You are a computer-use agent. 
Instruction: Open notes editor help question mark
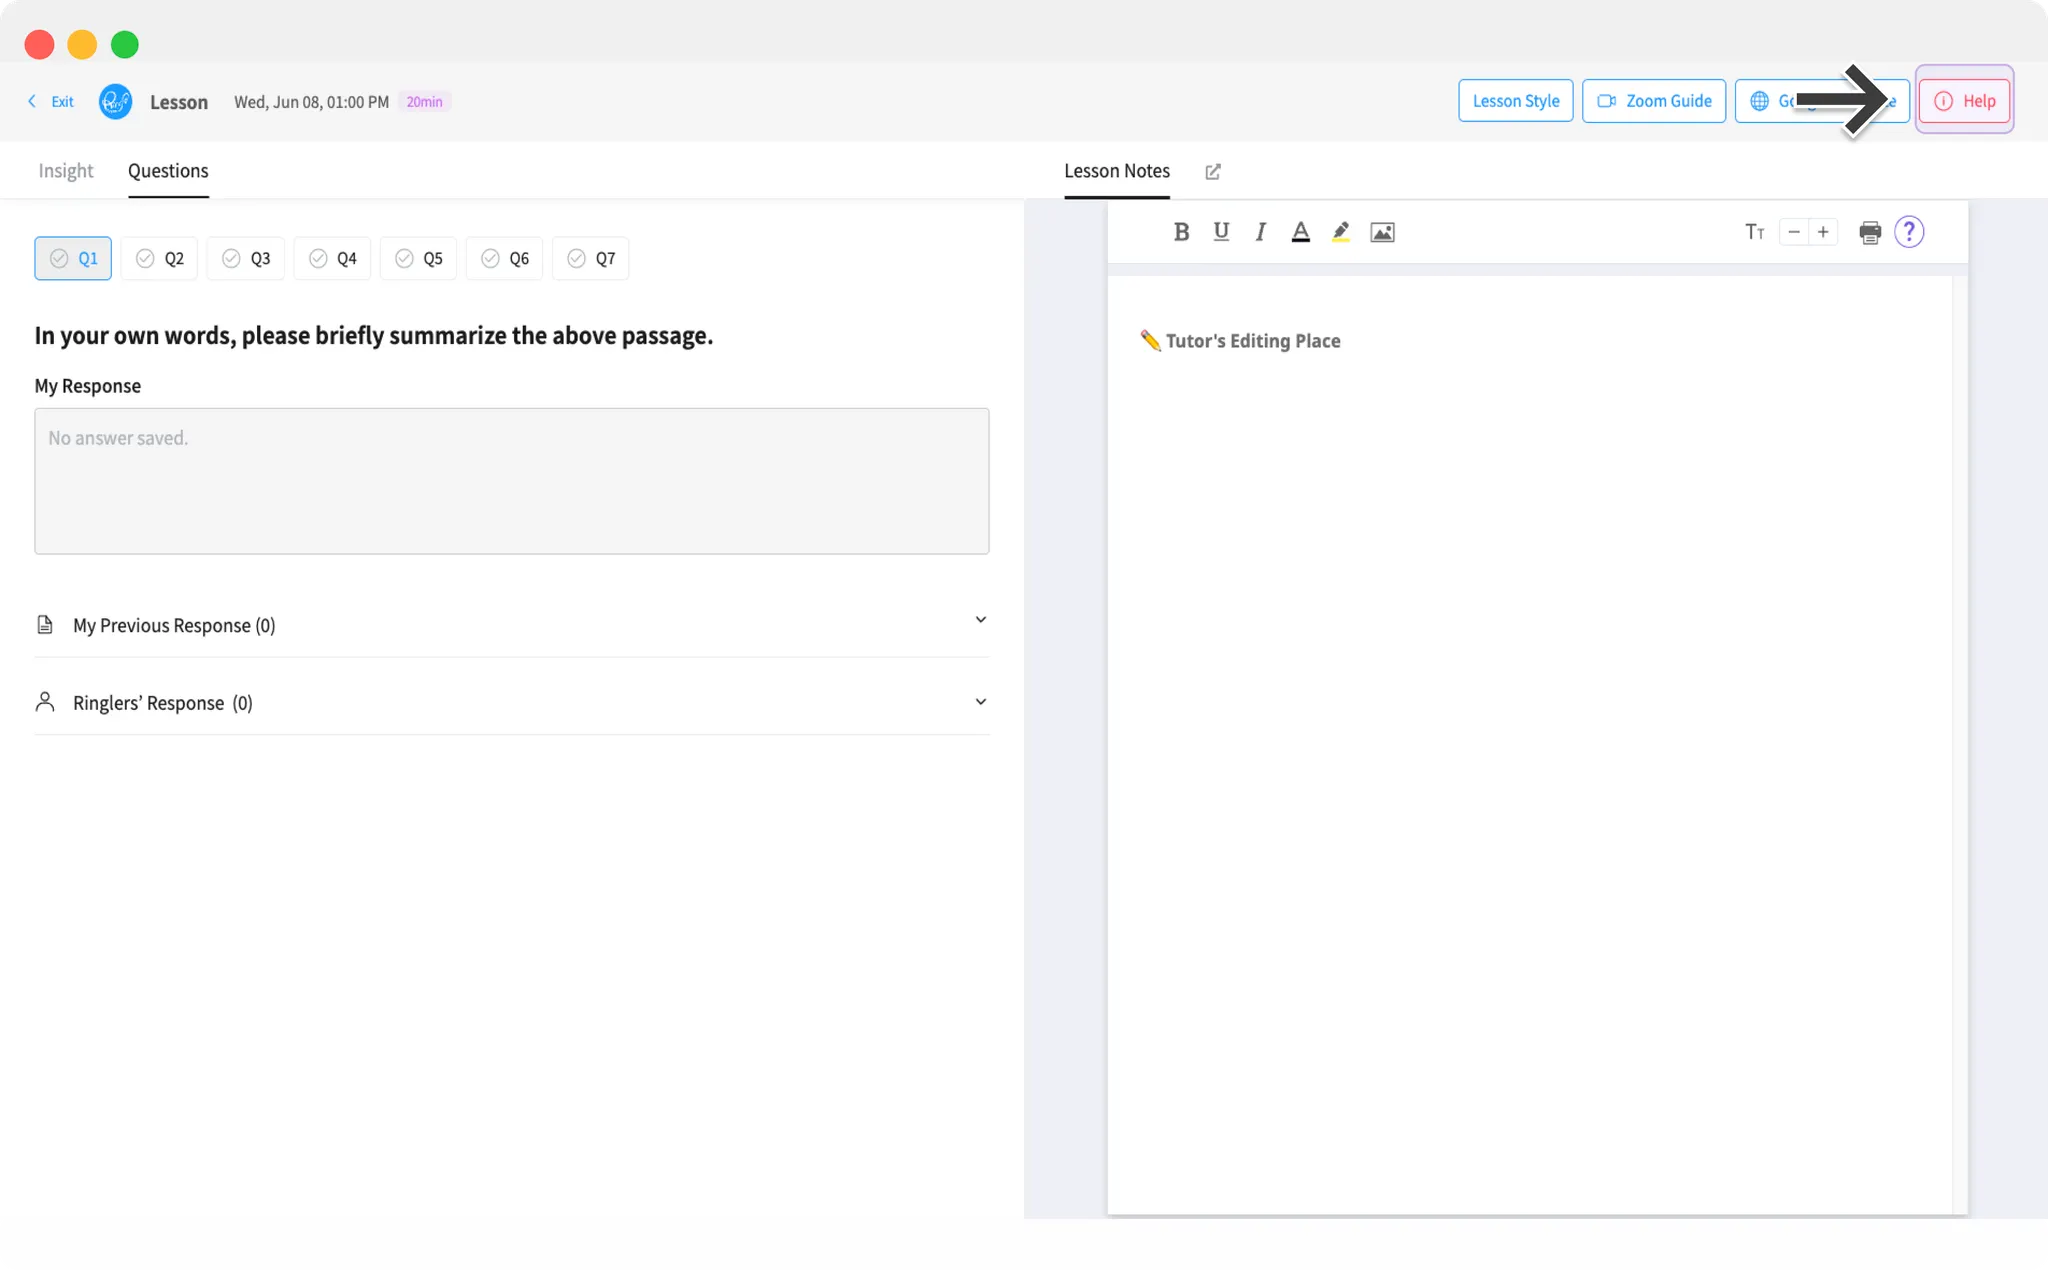pos(1908,232)
